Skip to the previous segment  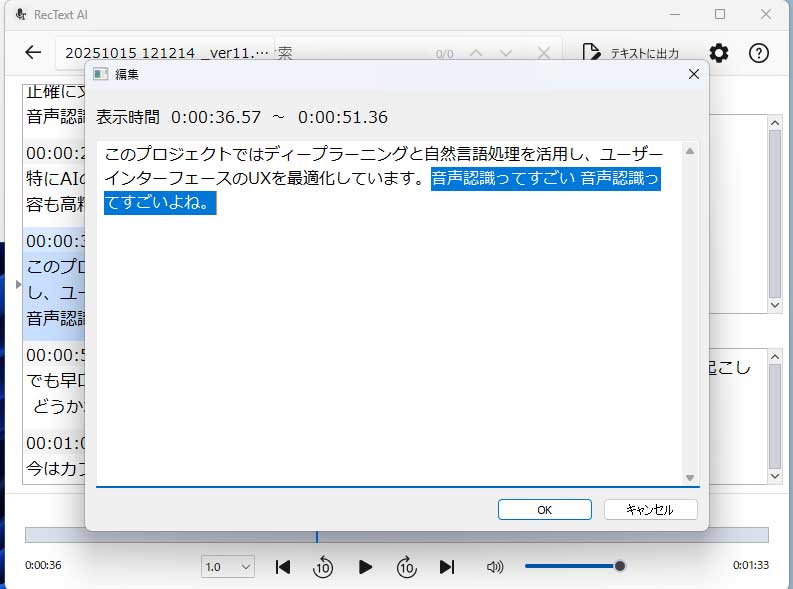283,567
